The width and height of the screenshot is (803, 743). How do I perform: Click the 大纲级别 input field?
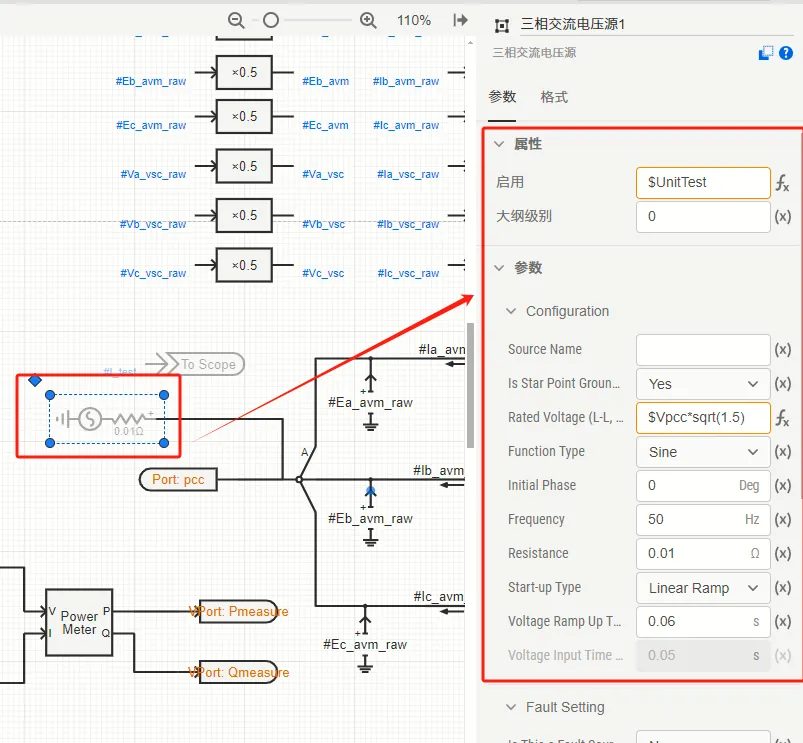click(x=703, y=217)
